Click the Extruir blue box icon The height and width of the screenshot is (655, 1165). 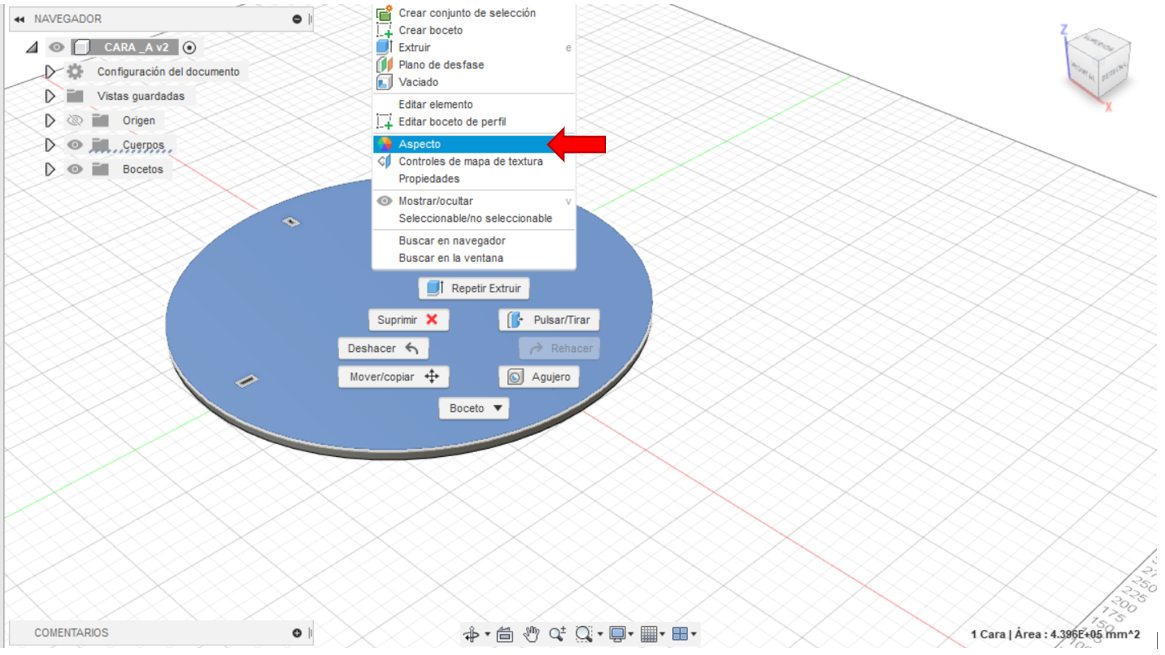[384, 47]
